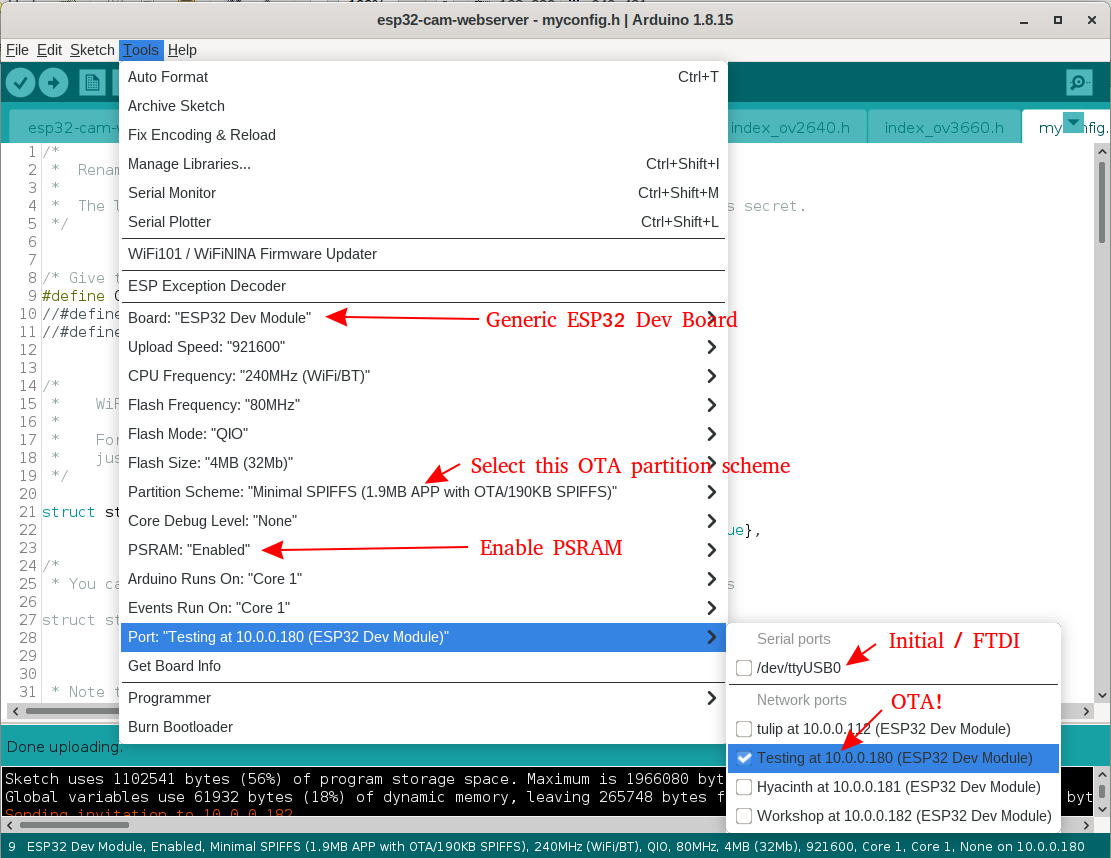The height and width of the screenshot is (858, 1111).
Task: Click the bottom status bar board info
Action: 556,847
